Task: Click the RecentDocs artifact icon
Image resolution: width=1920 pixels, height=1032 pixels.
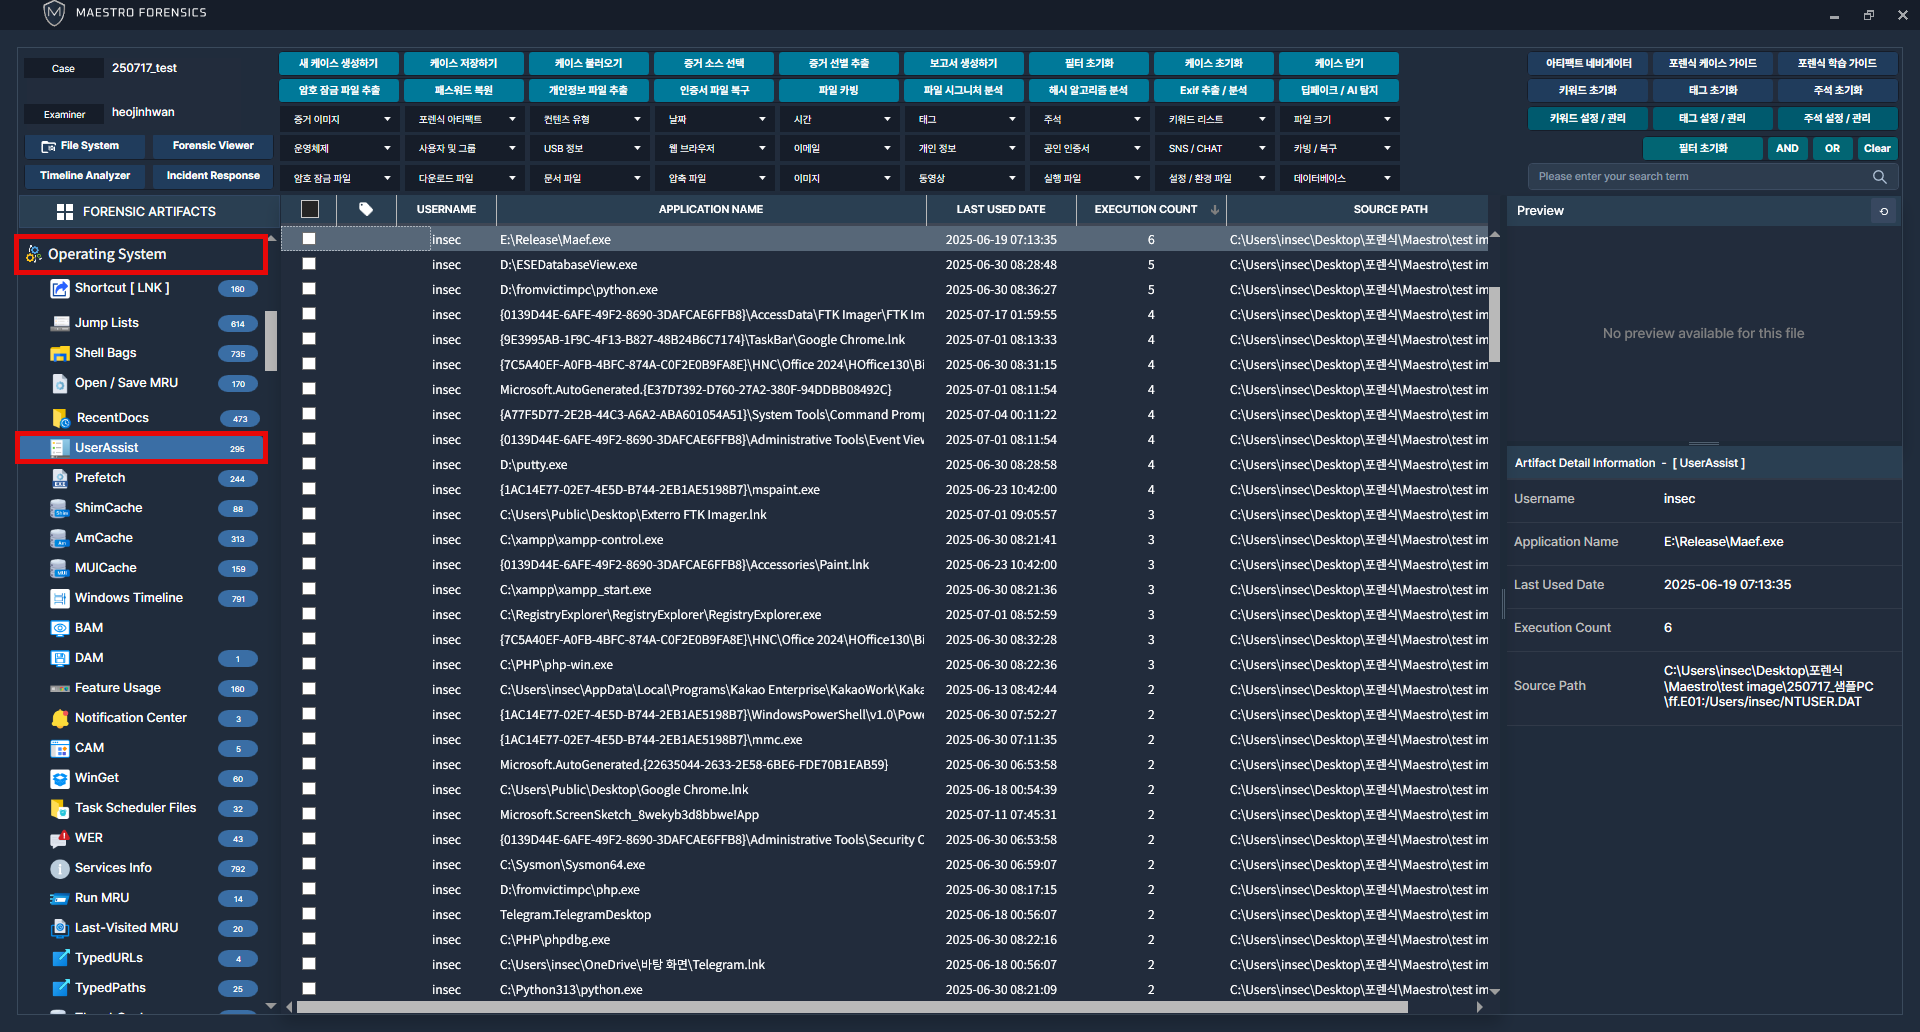Action: coord(60,418)
